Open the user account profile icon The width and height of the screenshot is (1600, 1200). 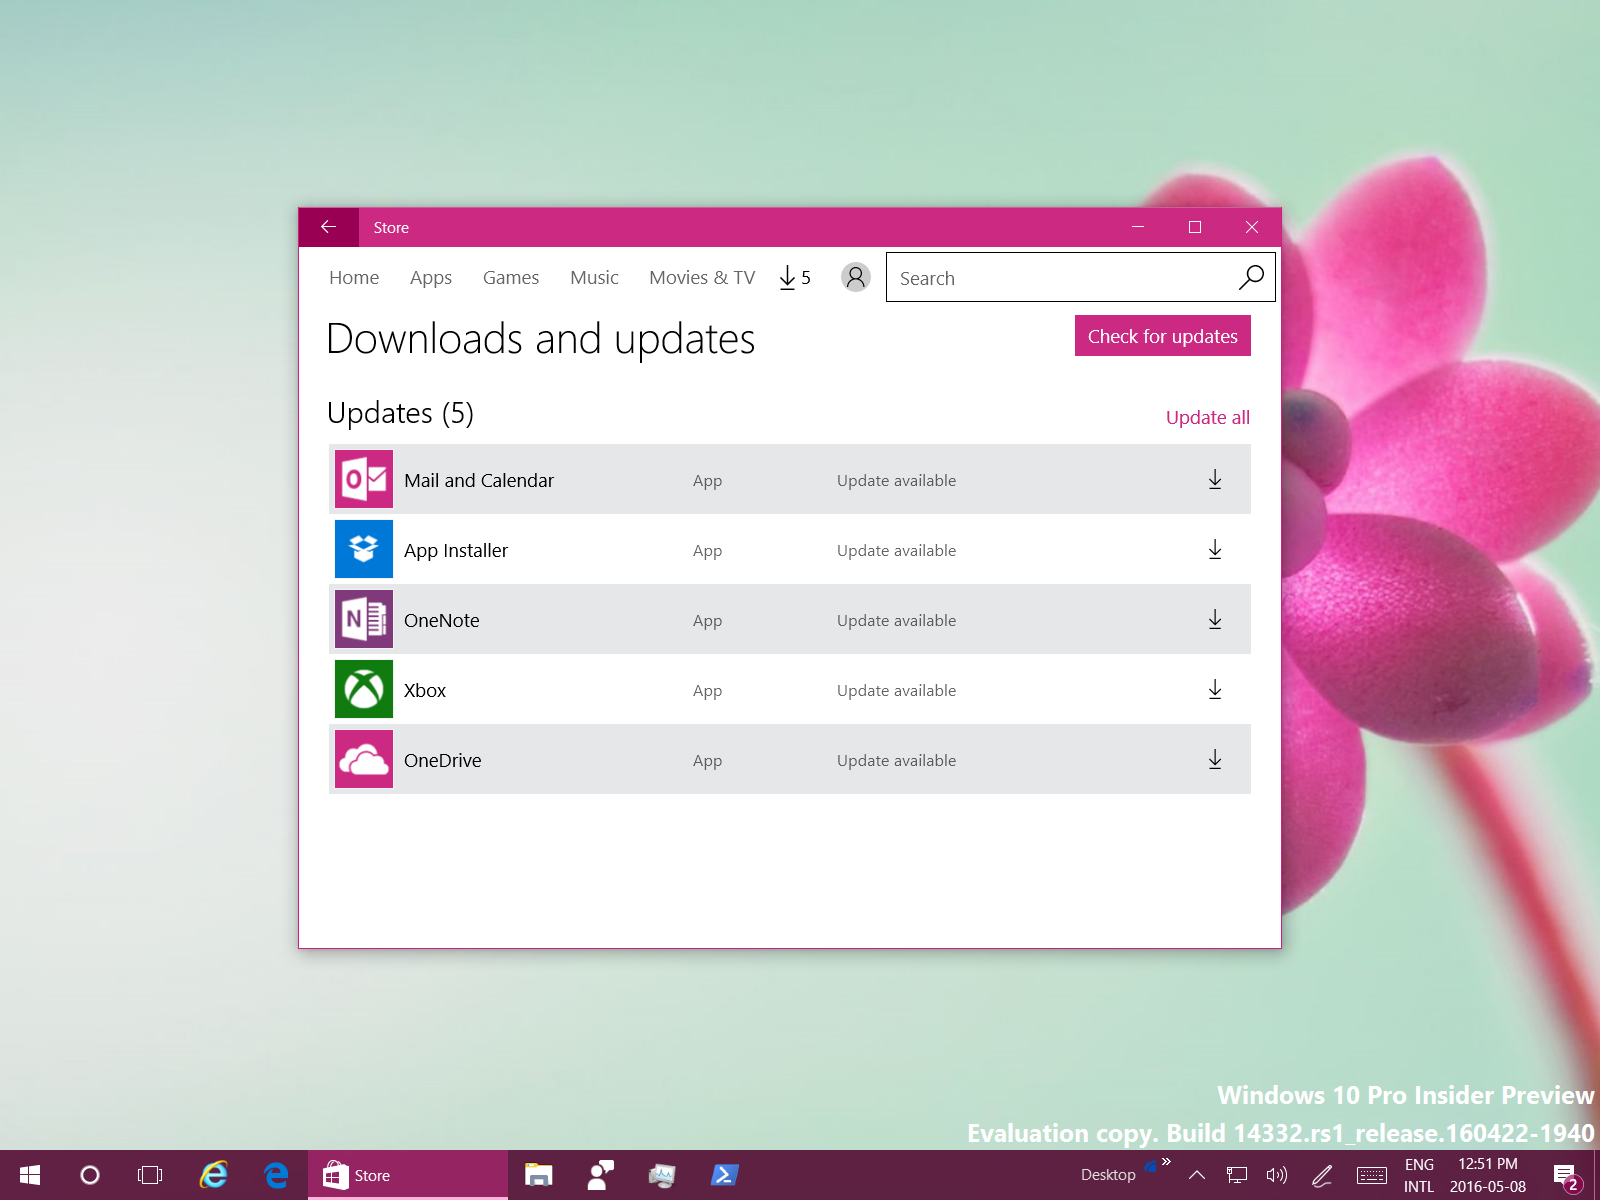point(855,277)
